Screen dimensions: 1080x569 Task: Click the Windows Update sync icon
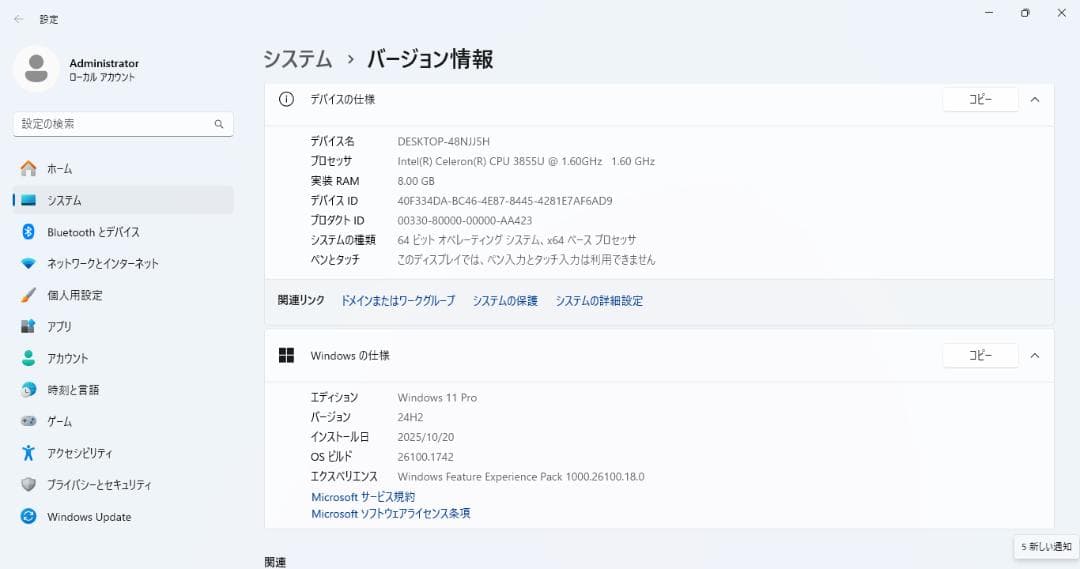coord(28,516)
